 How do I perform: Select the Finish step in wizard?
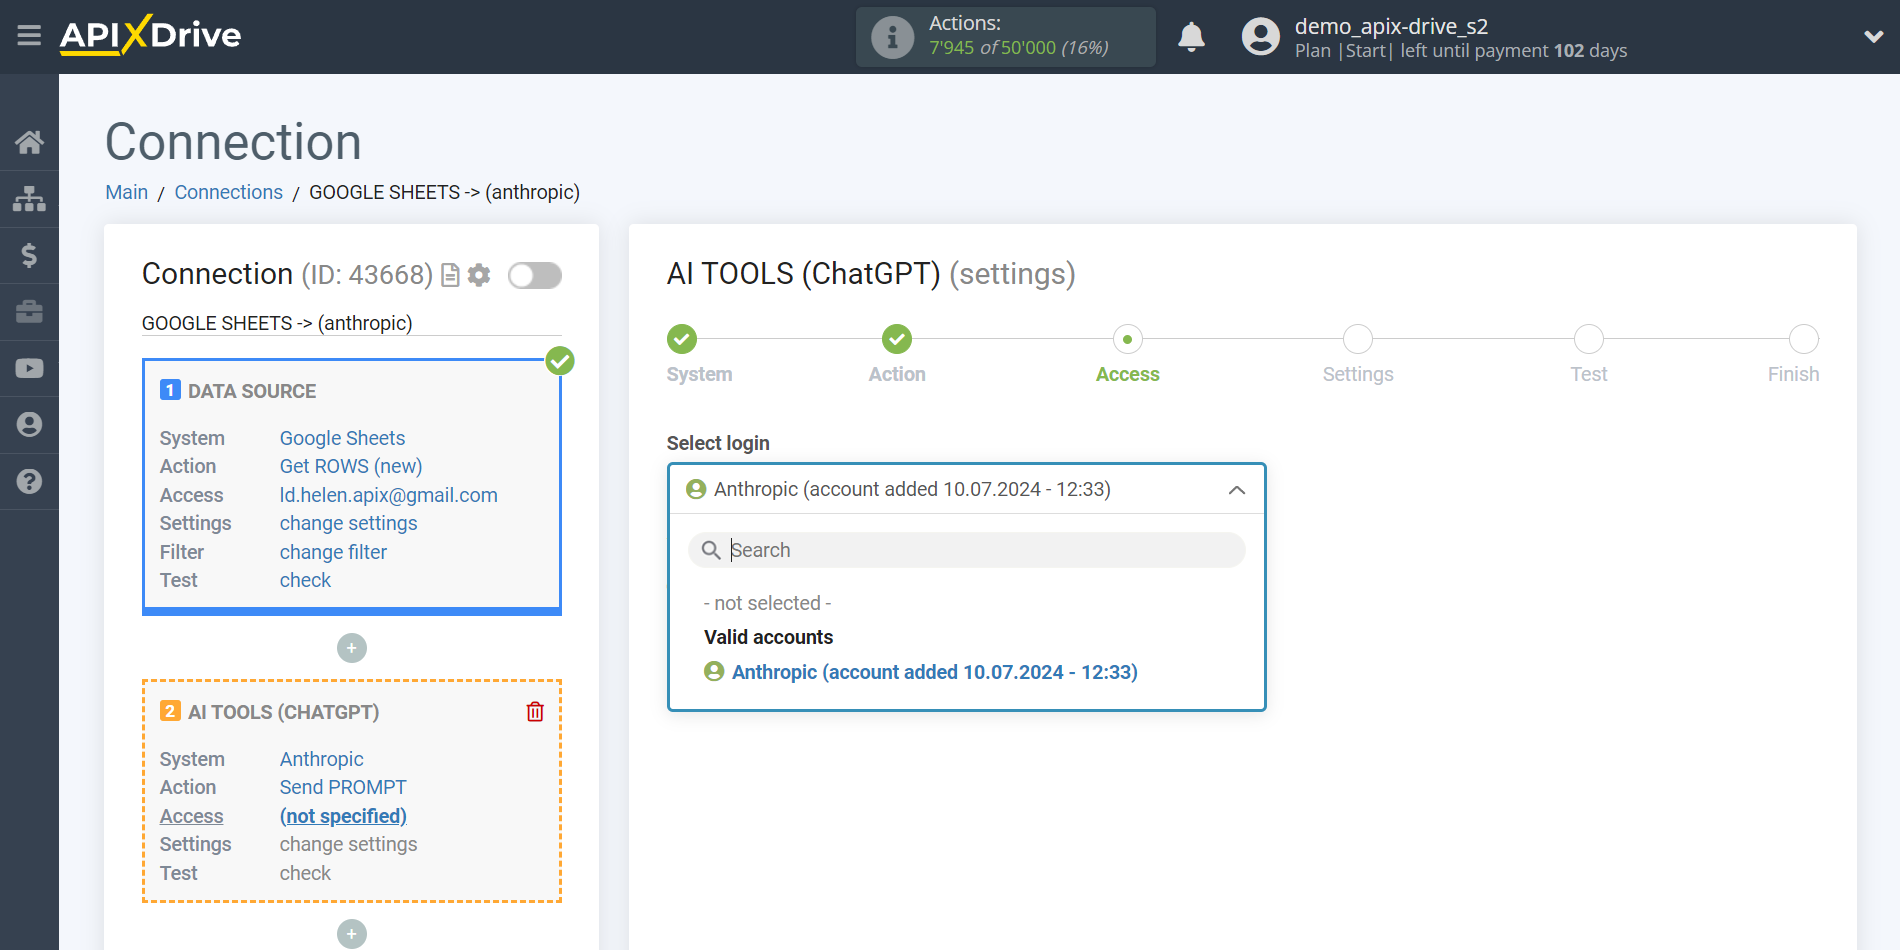click(1803, 339)
